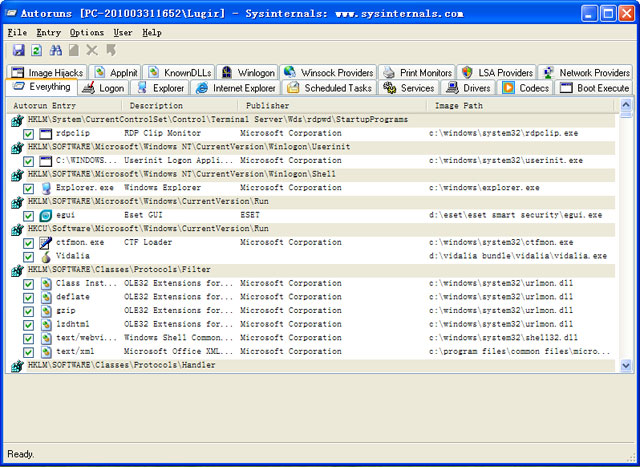The height and width of the screenshot is (467, 640).
Task: Uncheck the text/xml filter entry
Action: (x=28, y=352)
